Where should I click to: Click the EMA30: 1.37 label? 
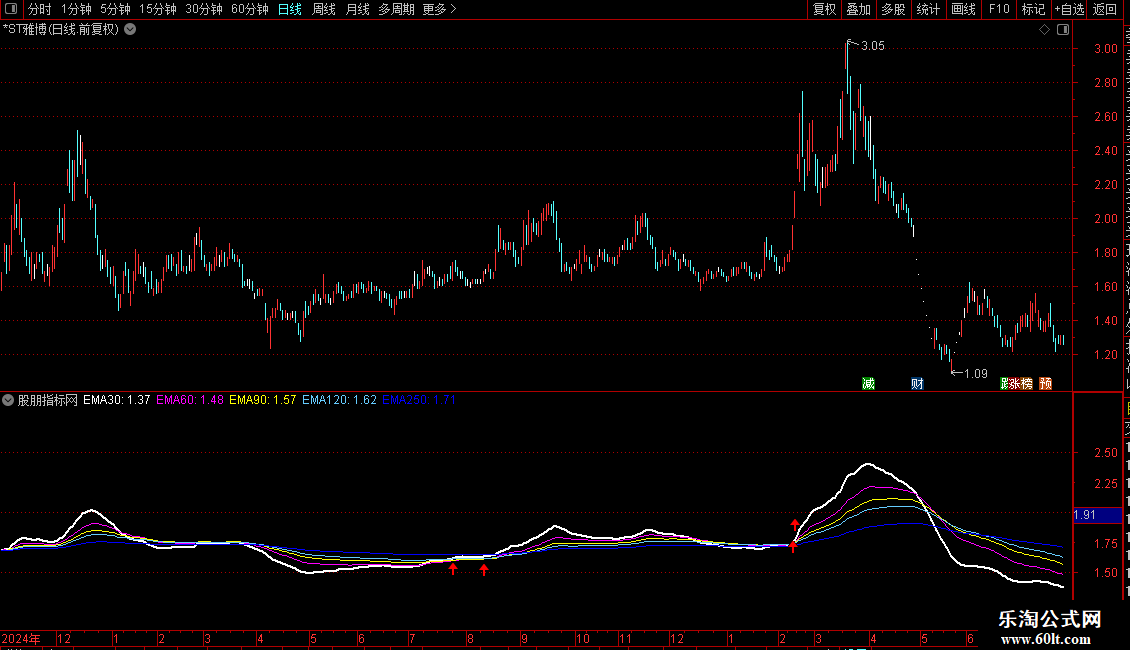click(x=117, y=400)
